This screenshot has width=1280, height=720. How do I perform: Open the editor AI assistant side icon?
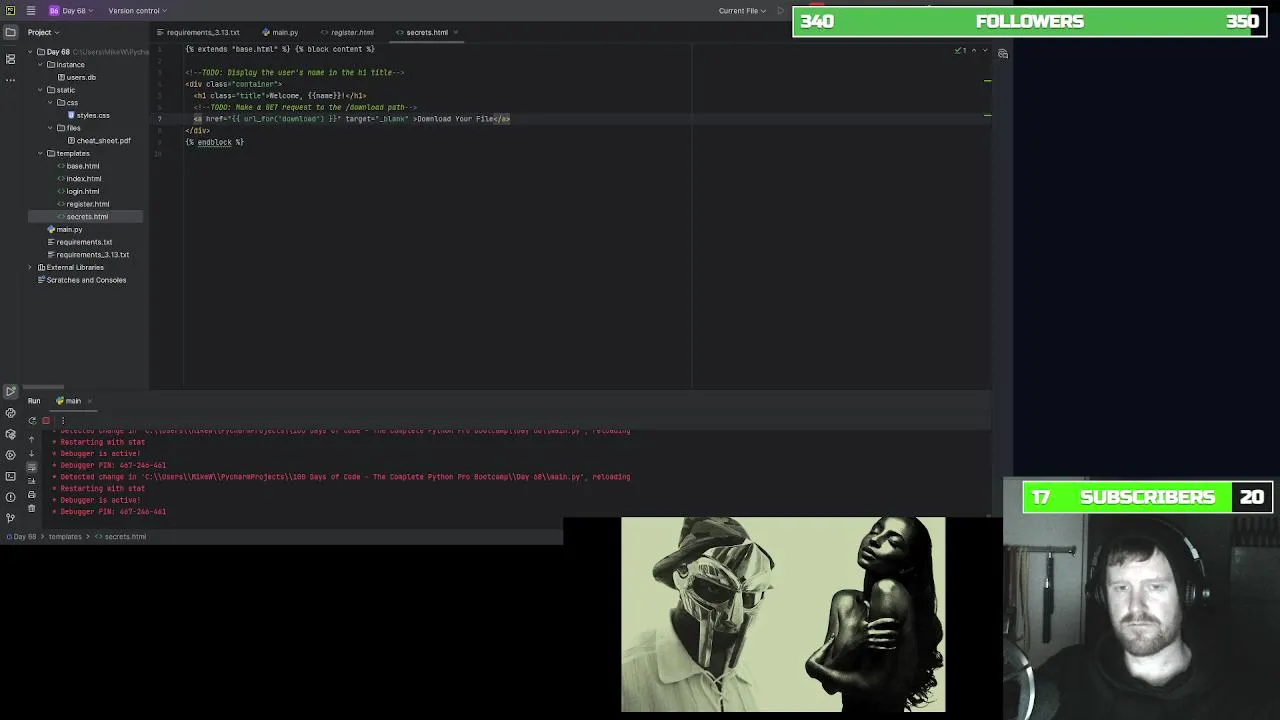click(1003, 54)
